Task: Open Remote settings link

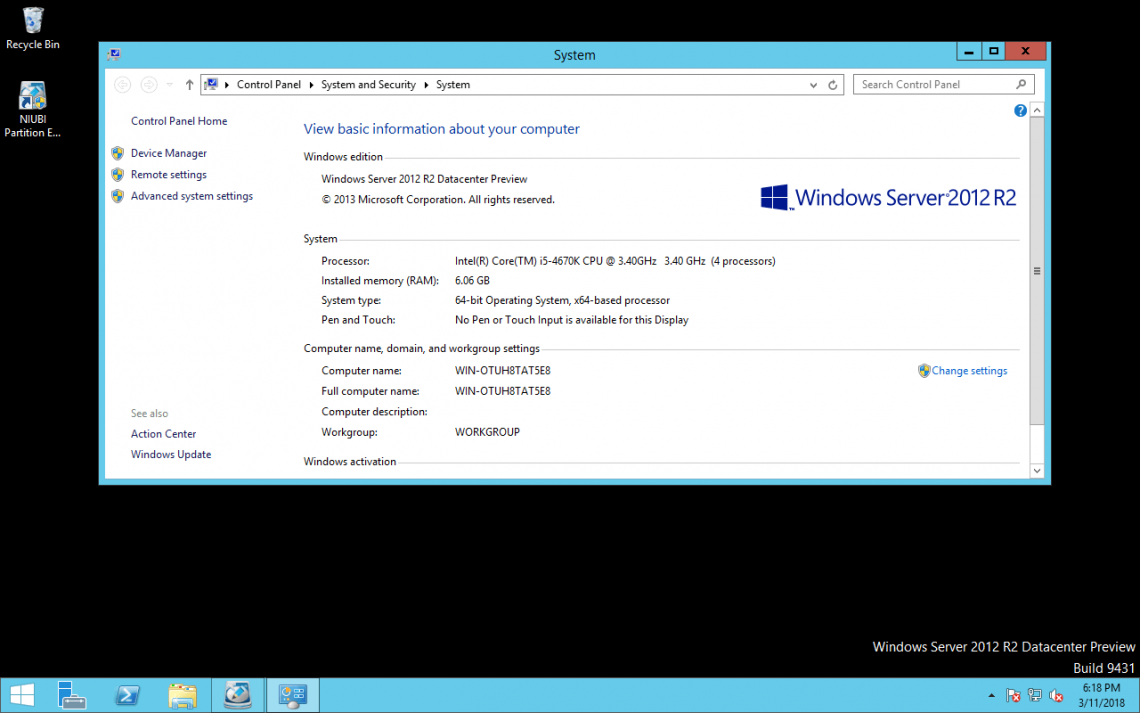Action: pos(169,174)
